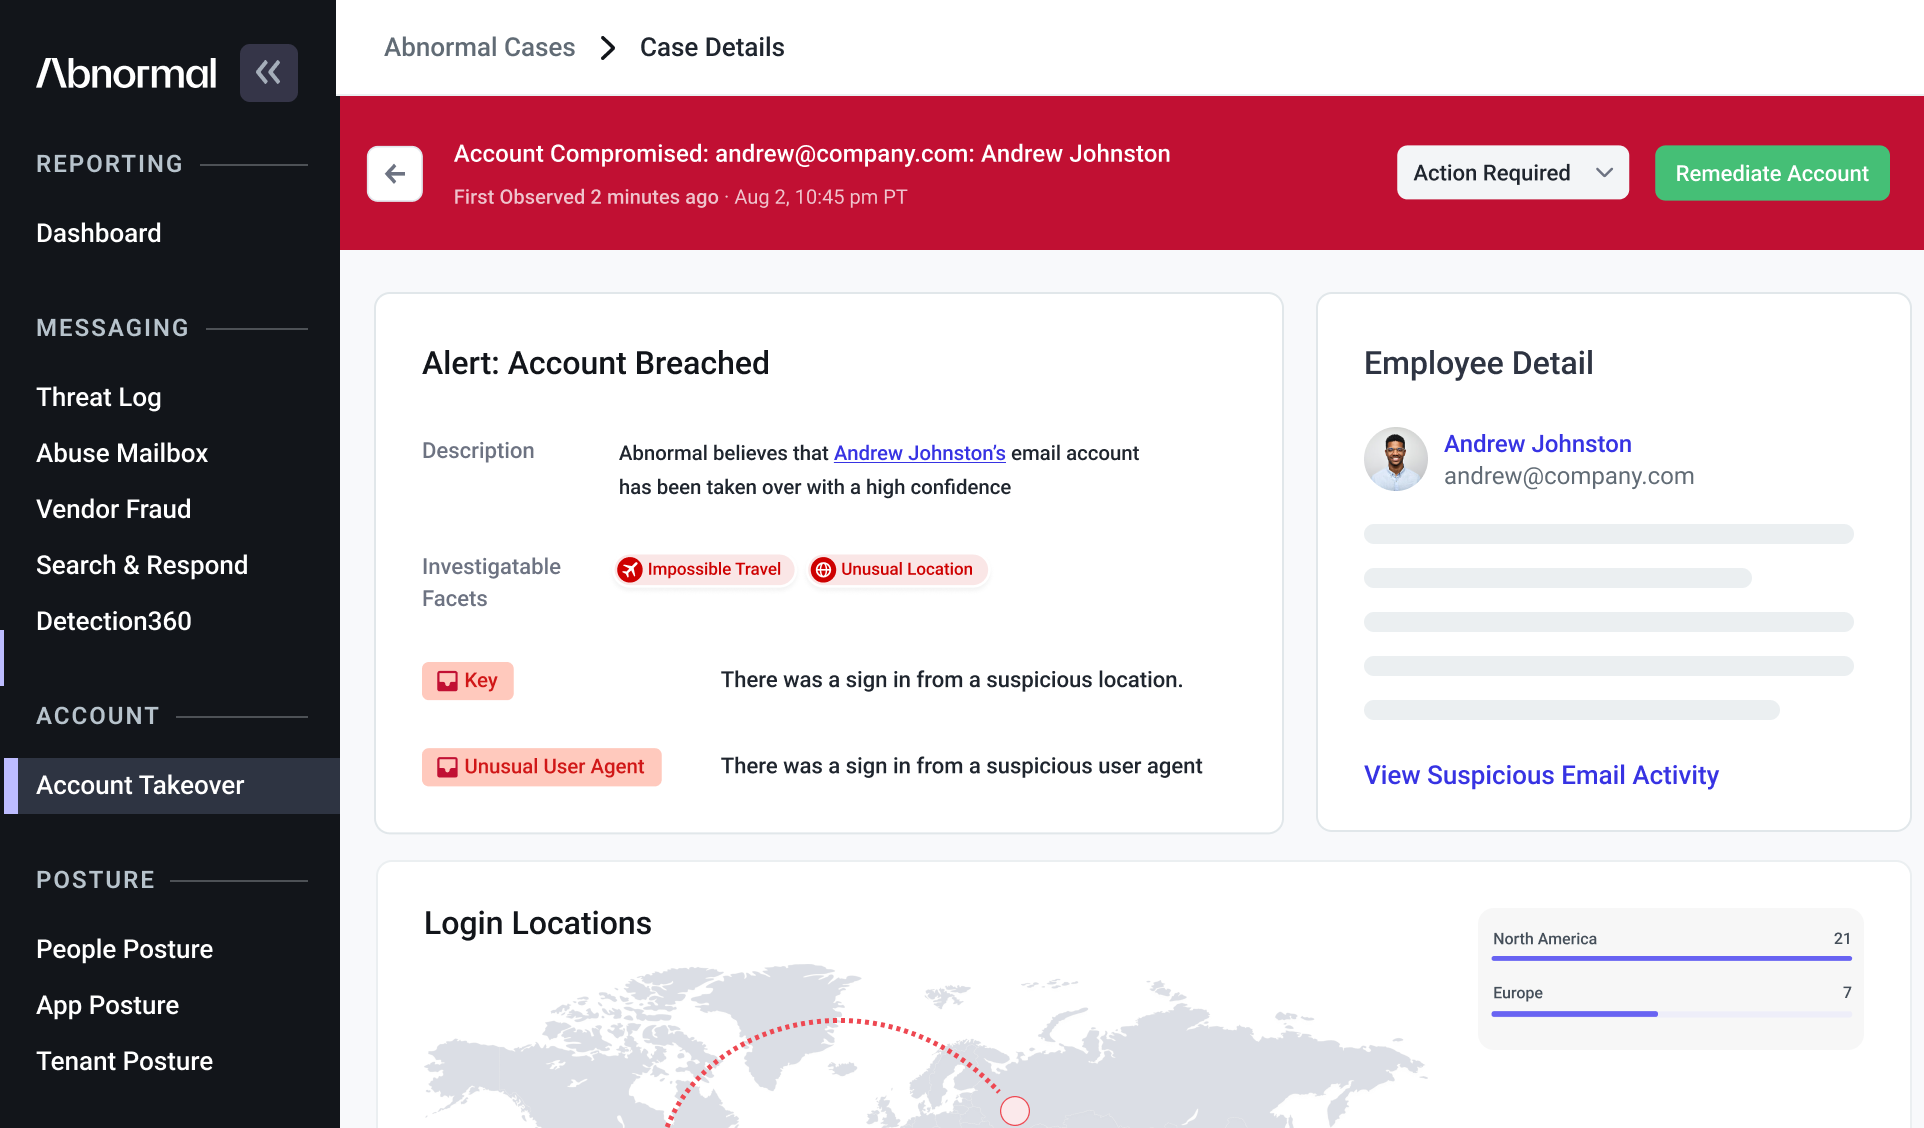Click the Impossible Travel plane icon
This screenshot has width=1924, height=1128.
pyautogui.click(x=630, y=570)
